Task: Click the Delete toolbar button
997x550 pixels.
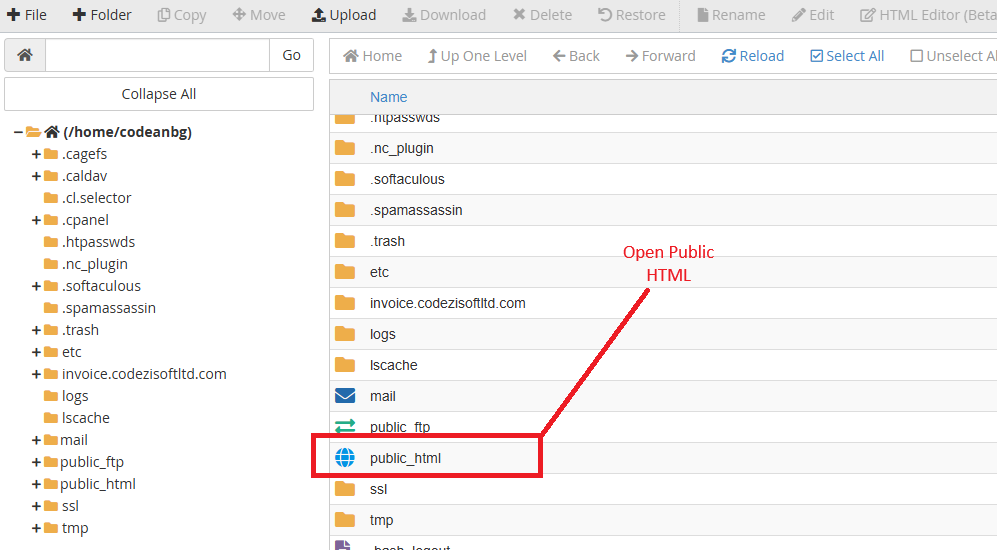Action: (542, 15)
